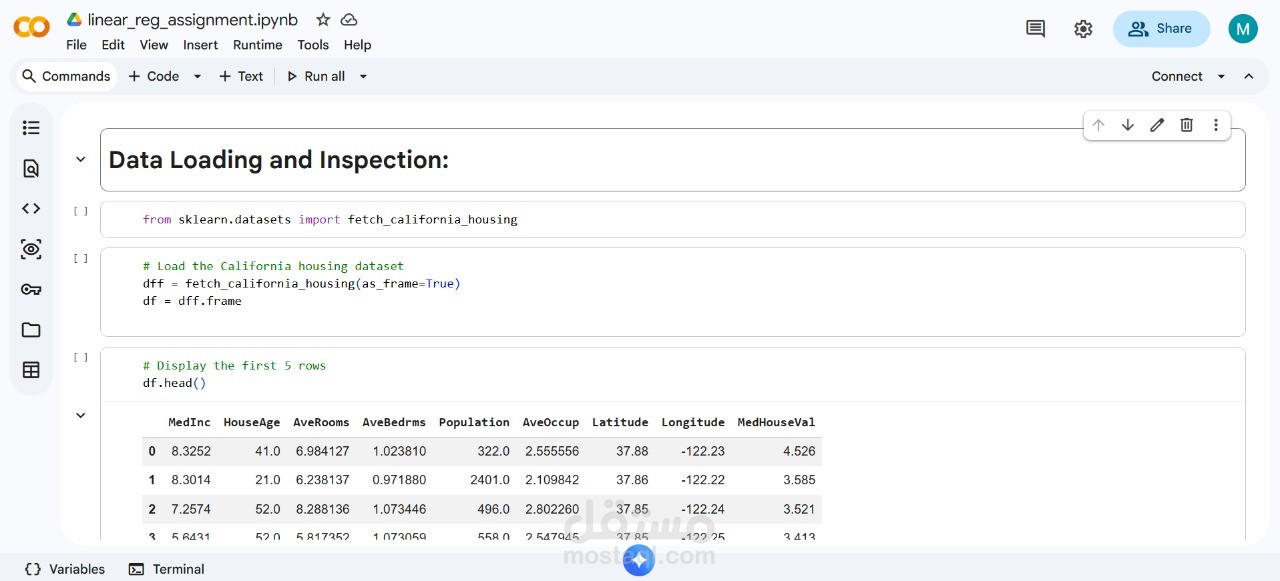Viewport: 1280px width, 581px height.
Task: Open the Run all dropdown arrow
Action: 362,76
